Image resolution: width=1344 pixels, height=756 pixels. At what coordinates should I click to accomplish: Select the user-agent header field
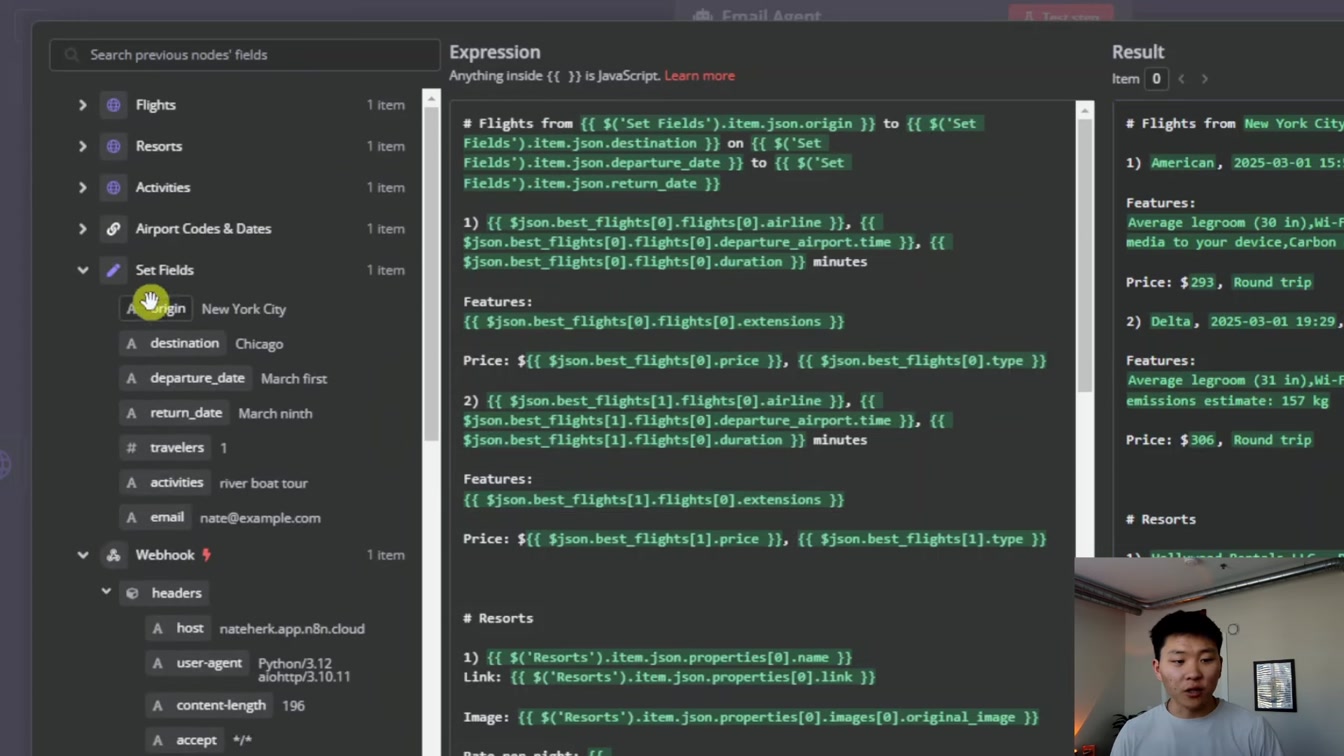tap(197, 663)
